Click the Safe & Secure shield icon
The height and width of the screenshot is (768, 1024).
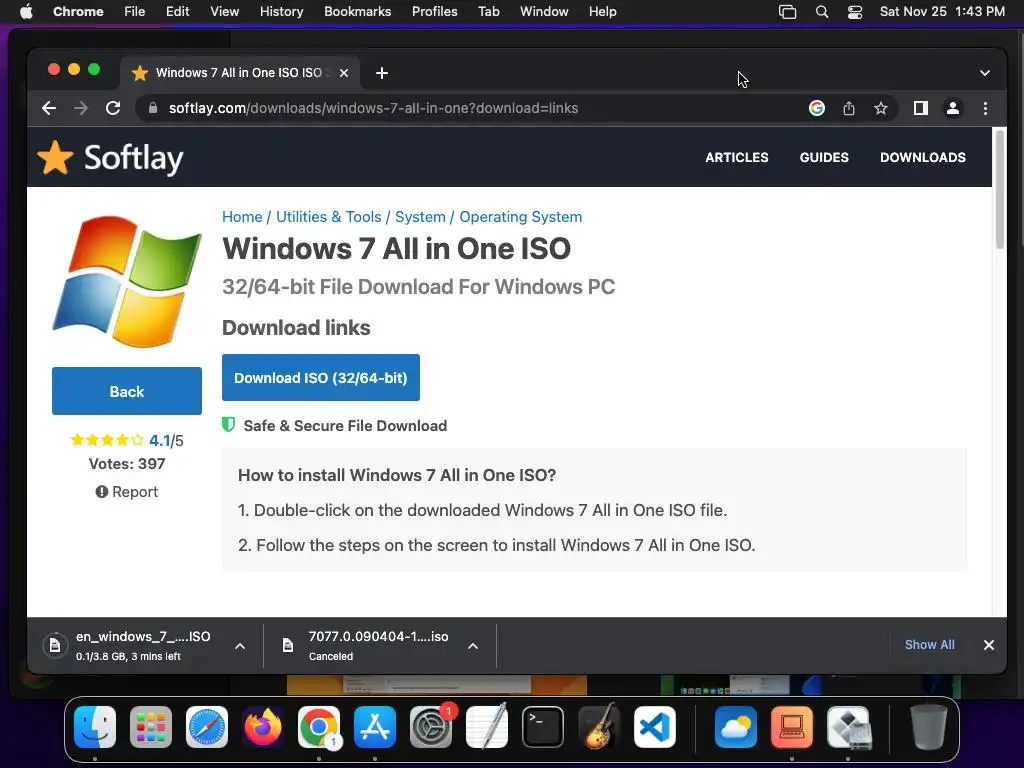228,425
